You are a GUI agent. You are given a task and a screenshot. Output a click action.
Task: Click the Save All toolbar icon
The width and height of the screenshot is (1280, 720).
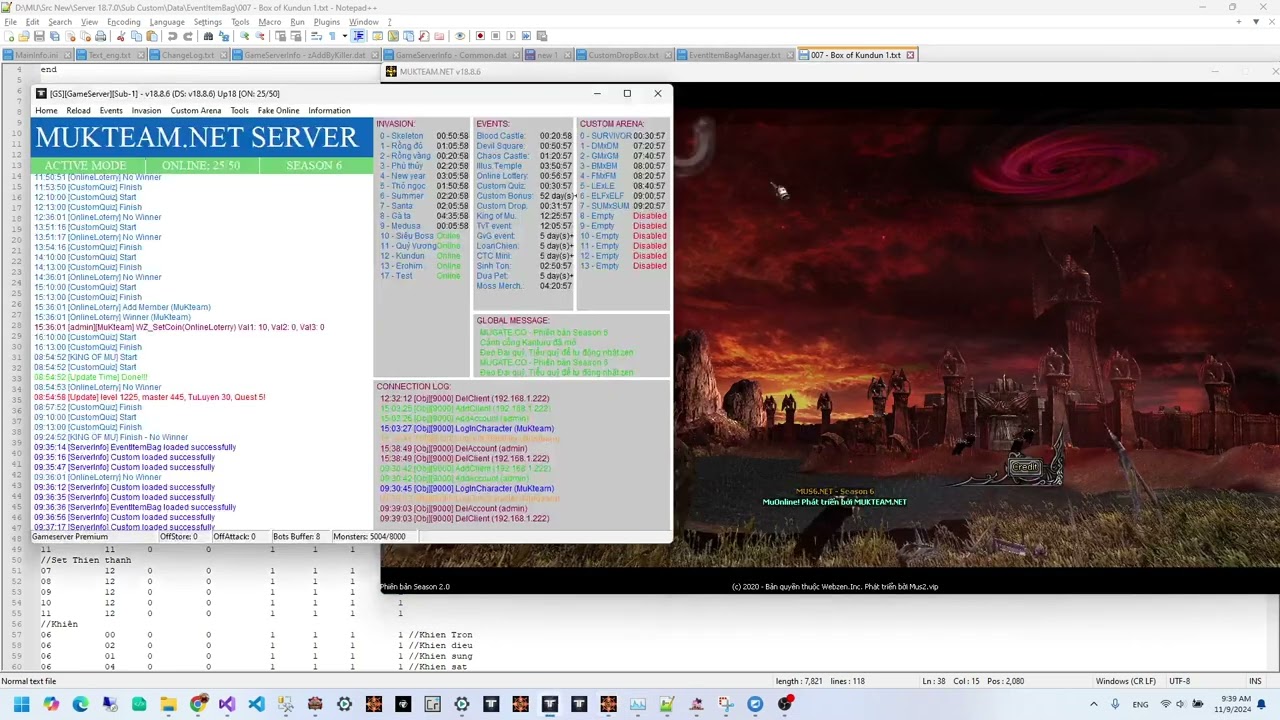pyautogui.click(x=53, y=36)
